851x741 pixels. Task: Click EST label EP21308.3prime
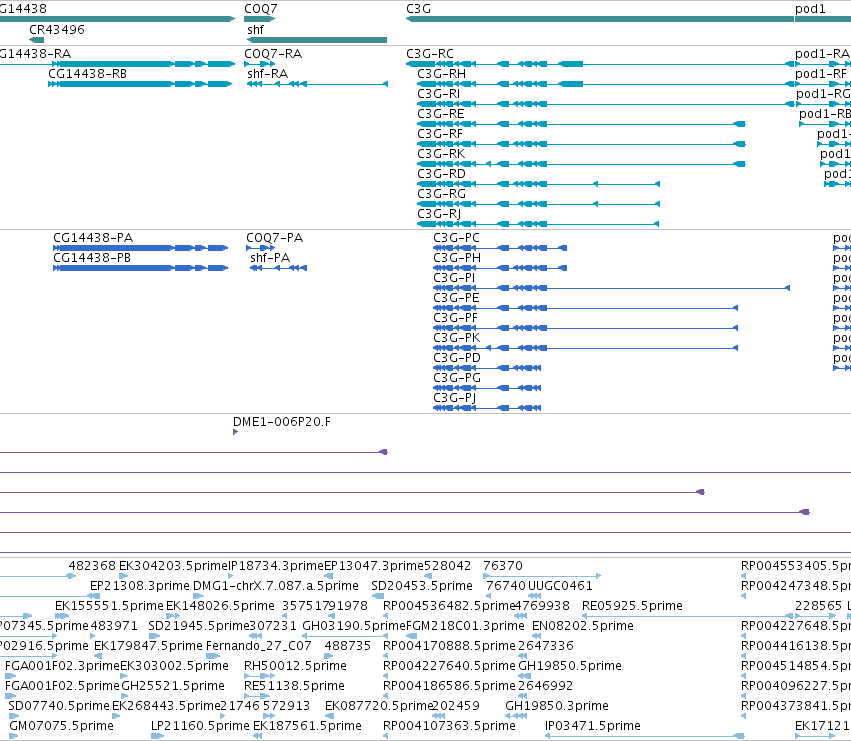(140, 586)
